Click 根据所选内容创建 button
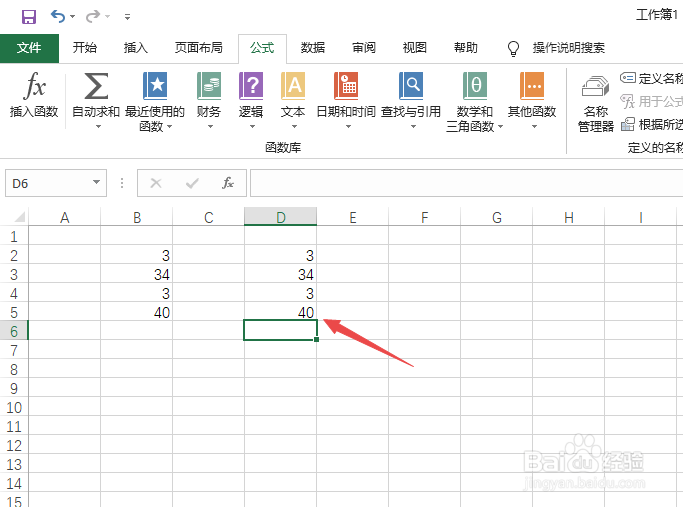This screenshot has height=507, width=683. pos(651,125)
